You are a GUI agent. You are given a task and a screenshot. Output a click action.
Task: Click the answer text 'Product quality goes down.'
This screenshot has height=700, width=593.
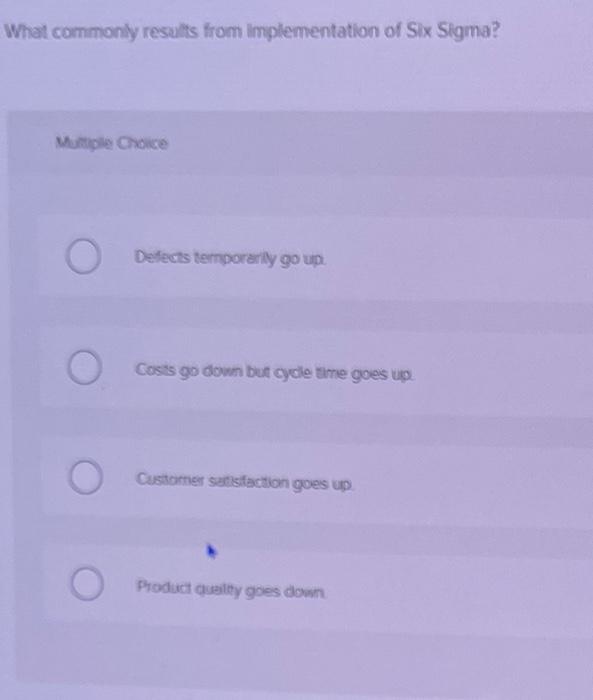click(231, 590)
